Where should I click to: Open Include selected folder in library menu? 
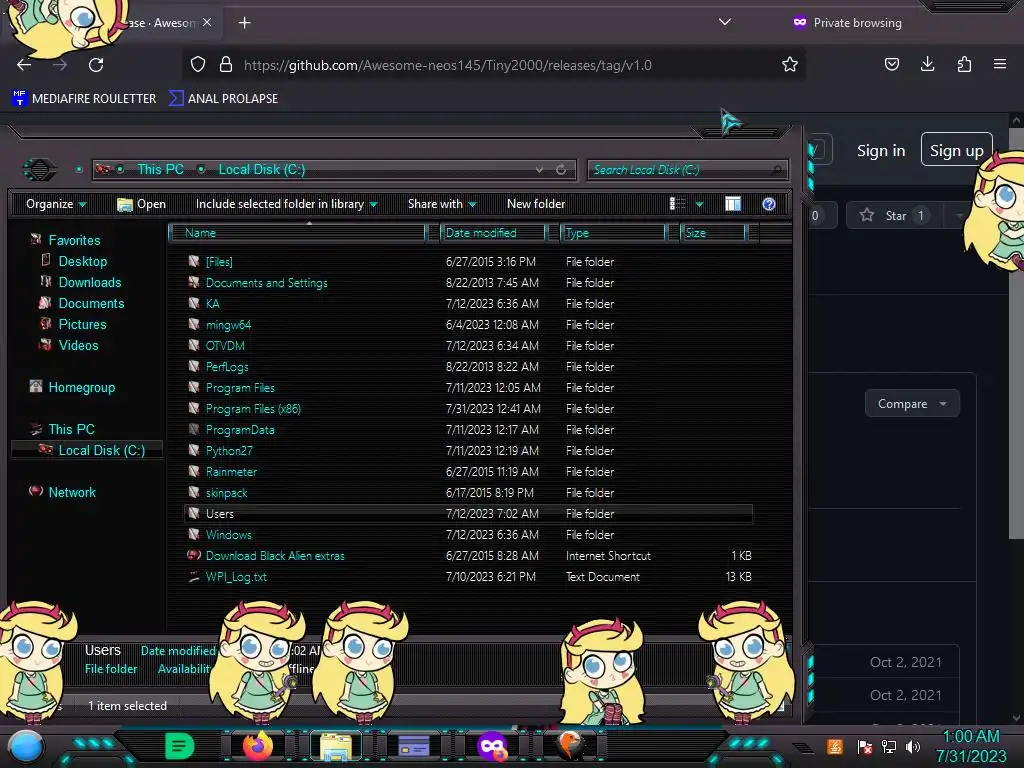coord(286,204)
